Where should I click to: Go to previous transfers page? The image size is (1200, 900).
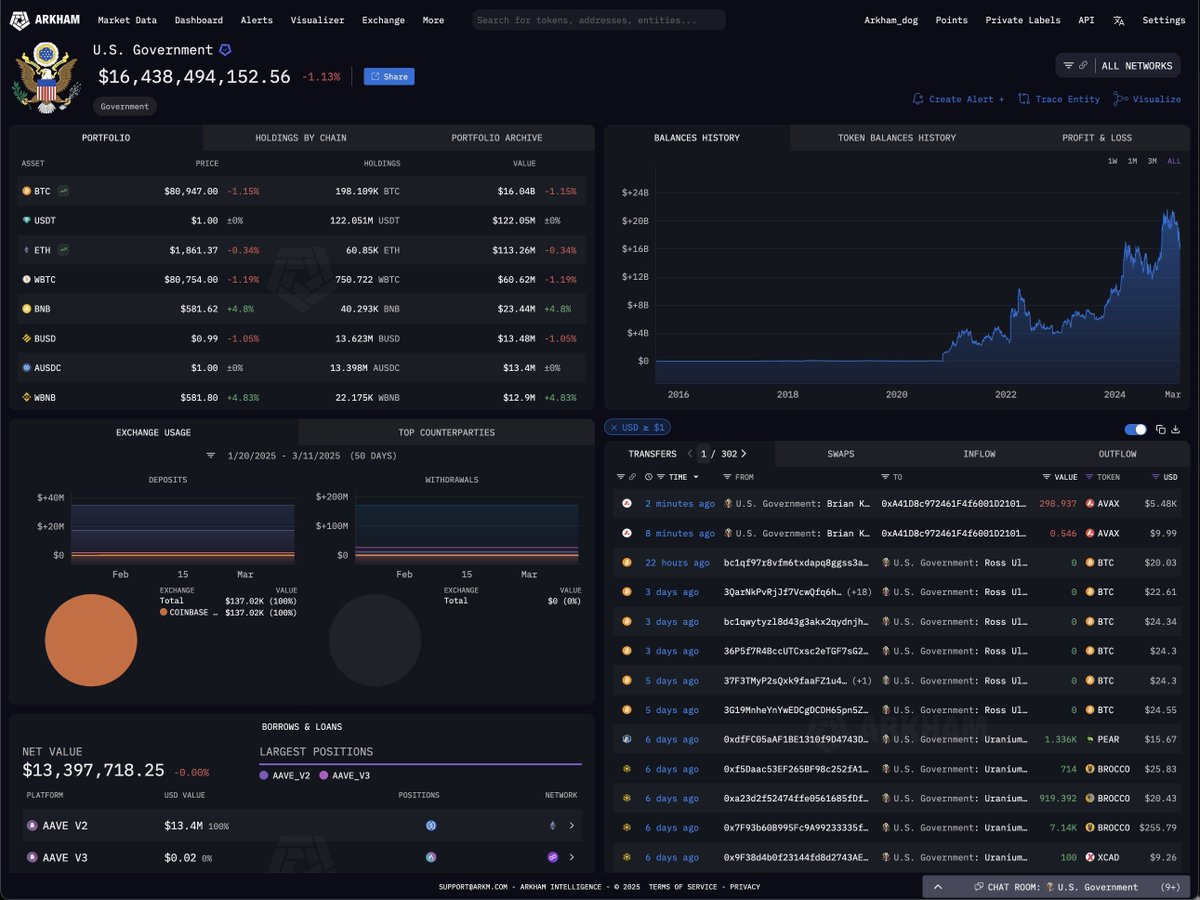[690, 454]
